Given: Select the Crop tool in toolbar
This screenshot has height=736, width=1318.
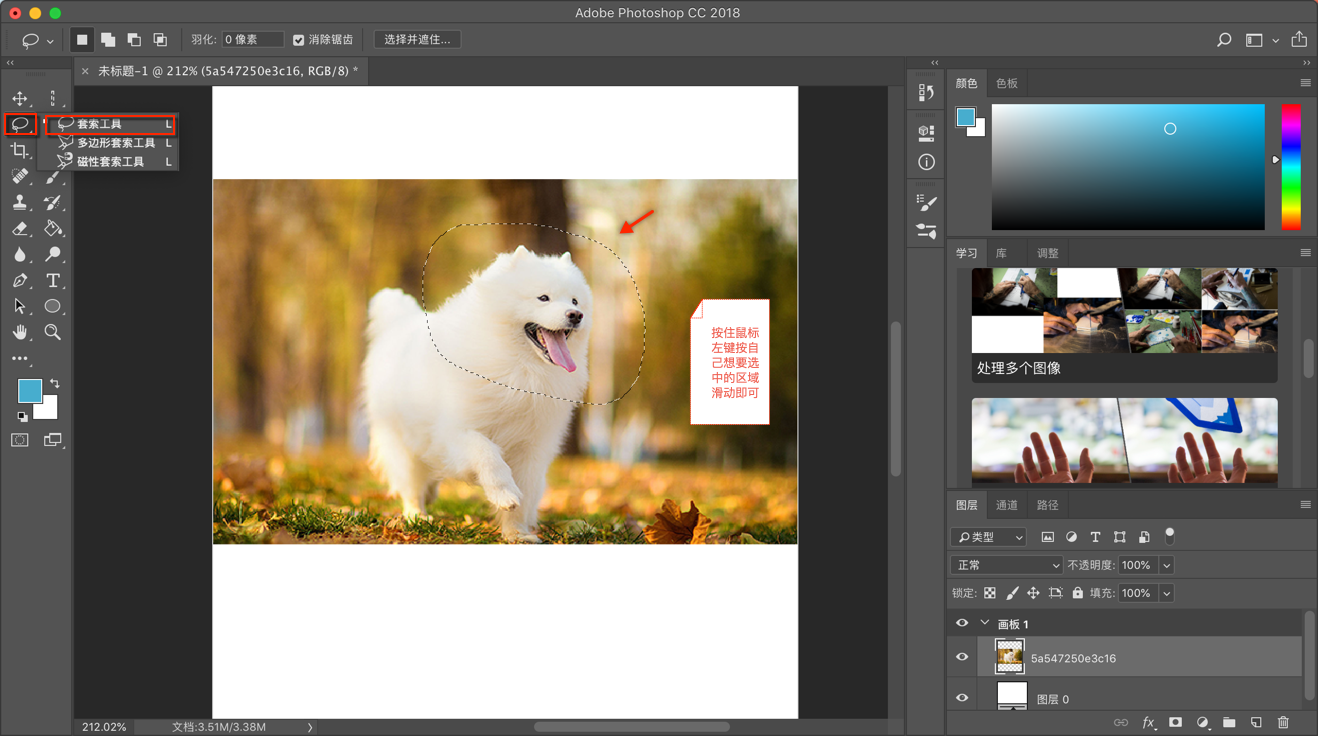Looking at the screenshot, I should pyautogui.click(x=20, y=150).
